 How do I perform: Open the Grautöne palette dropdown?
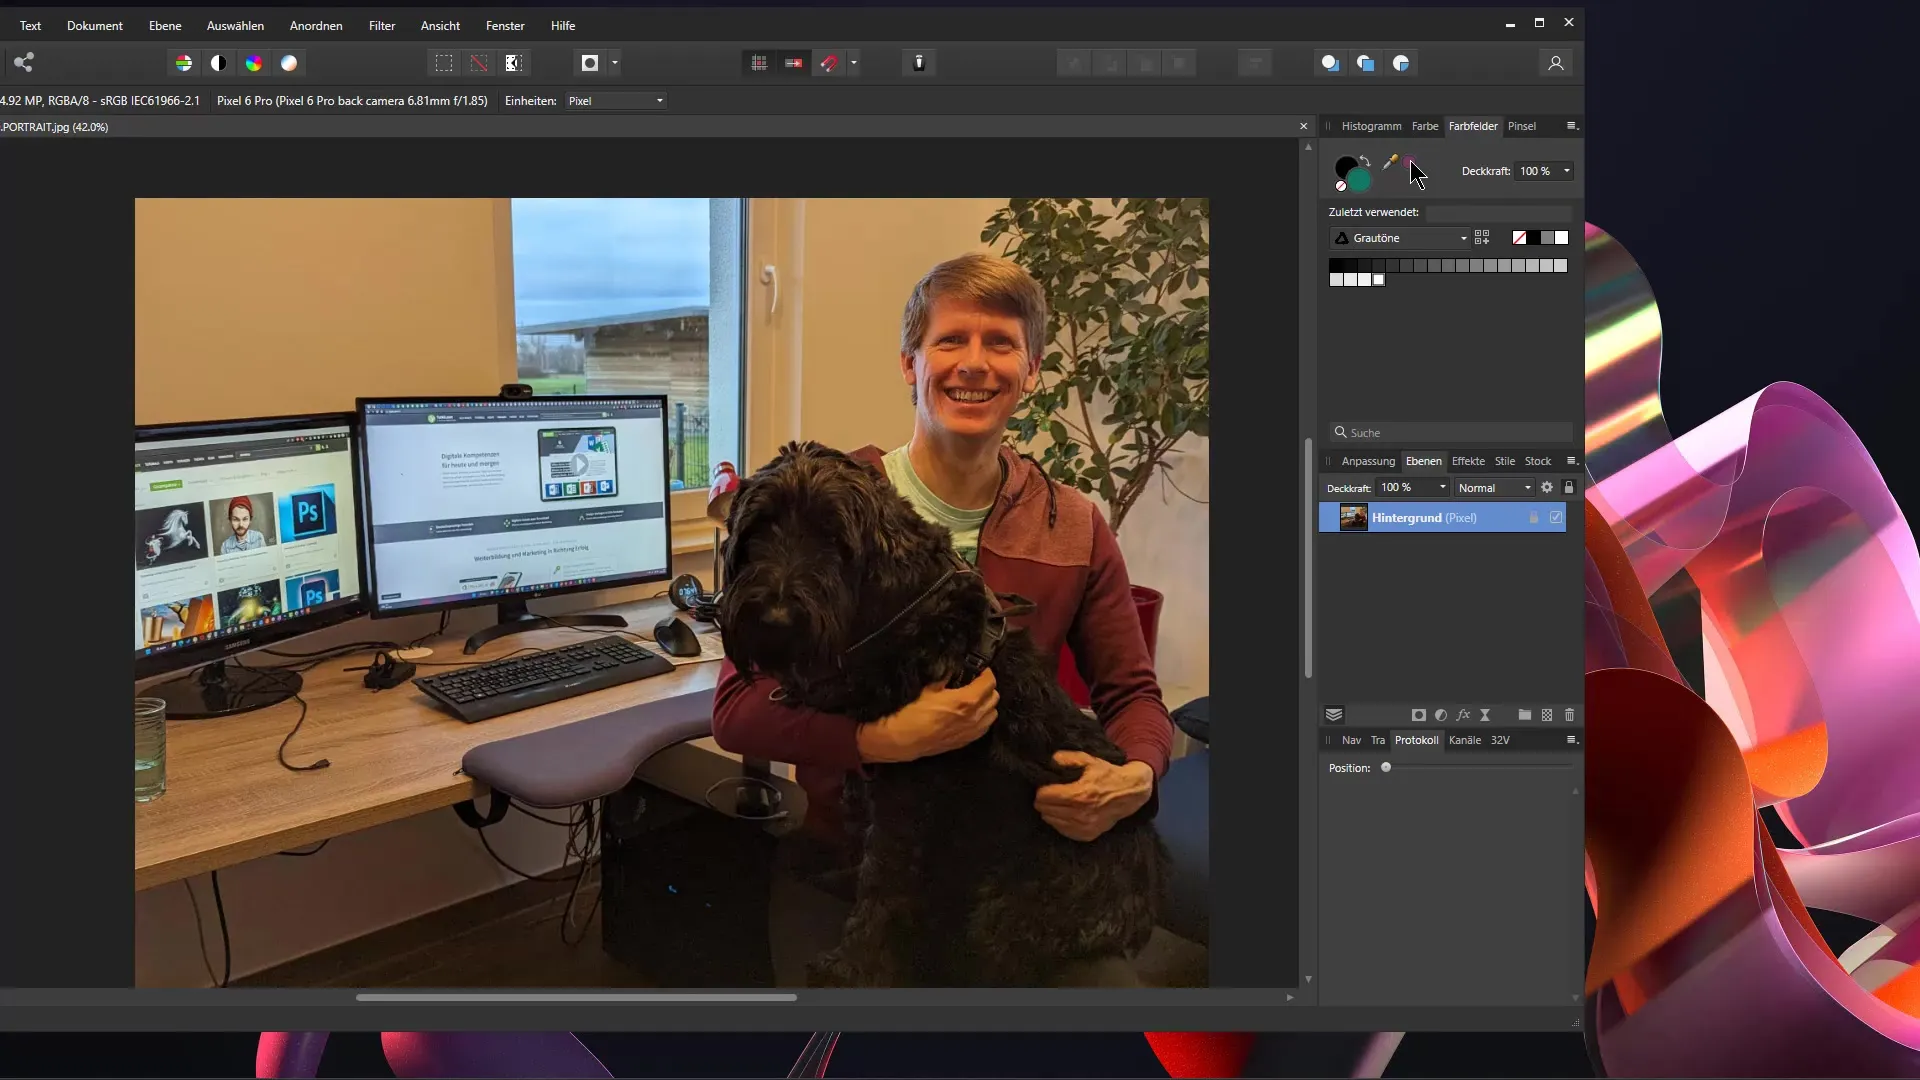(x=1400, y=238)
